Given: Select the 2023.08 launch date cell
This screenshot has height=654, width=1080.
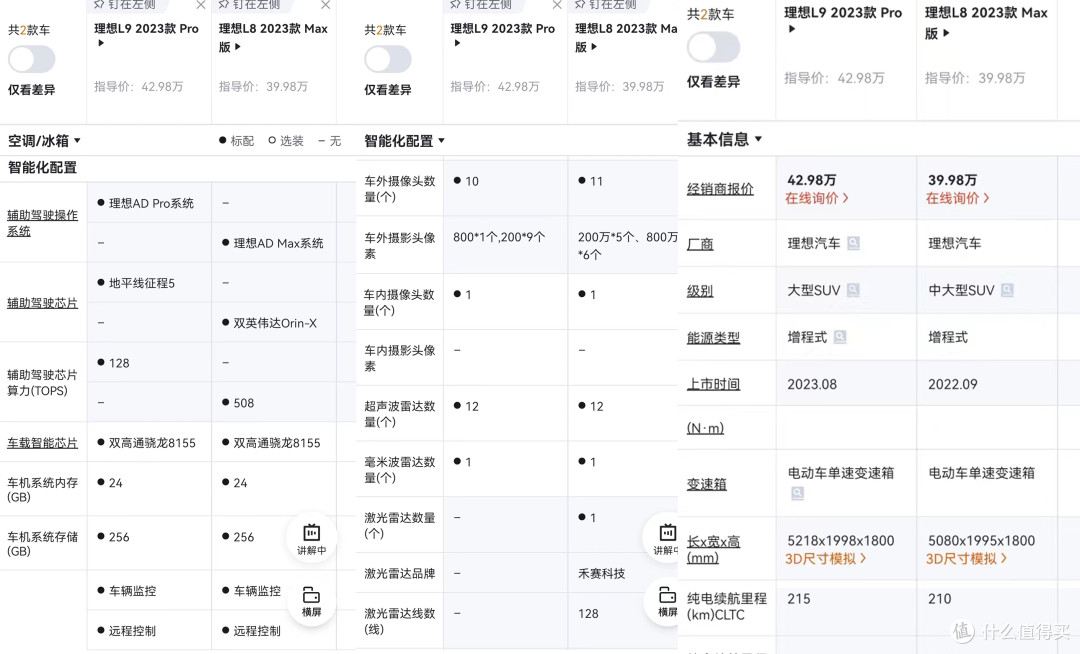Looking at the screenshot, I should [x=847, y=384].
